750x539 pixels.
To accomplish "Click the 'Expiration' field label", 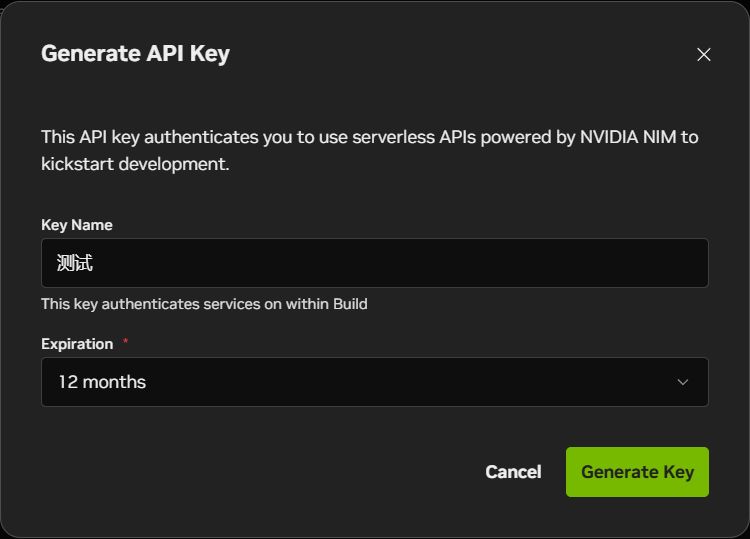I will click(x=77, y=344).
